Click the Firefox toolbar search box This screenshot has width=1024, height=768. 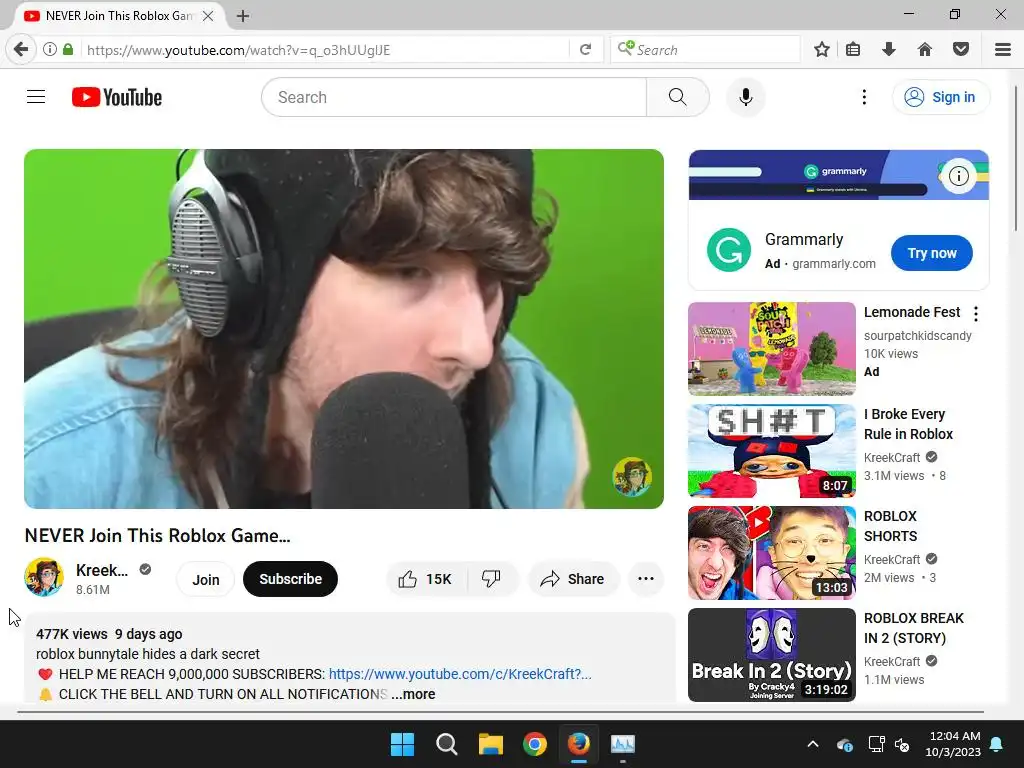tap(705, 50)
